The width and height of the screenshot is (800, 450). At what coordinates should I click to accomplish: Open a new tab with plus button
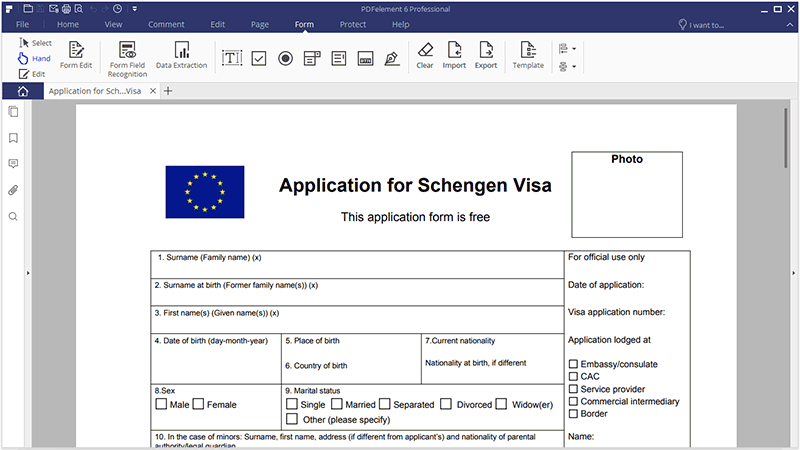pos(168,91)
